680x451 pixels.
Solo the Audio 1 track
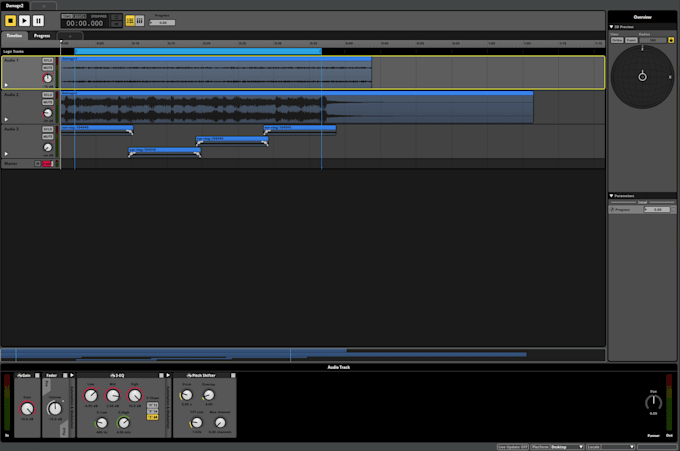coord(48,60)
